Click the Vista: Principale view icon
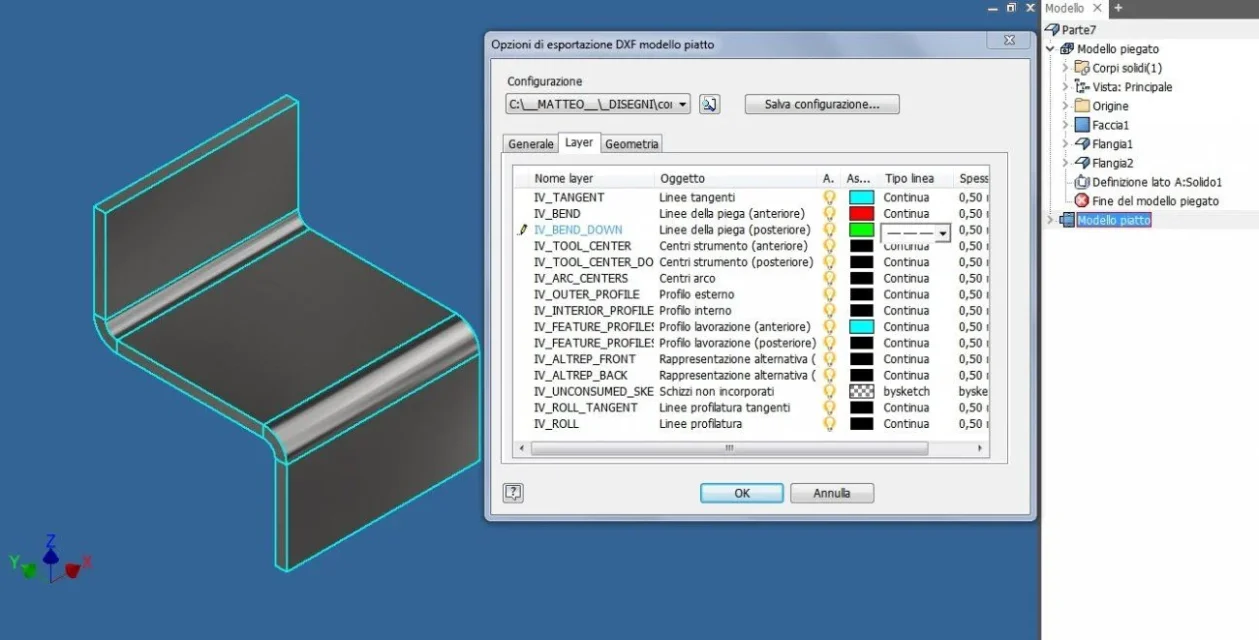 (1082, 87)
